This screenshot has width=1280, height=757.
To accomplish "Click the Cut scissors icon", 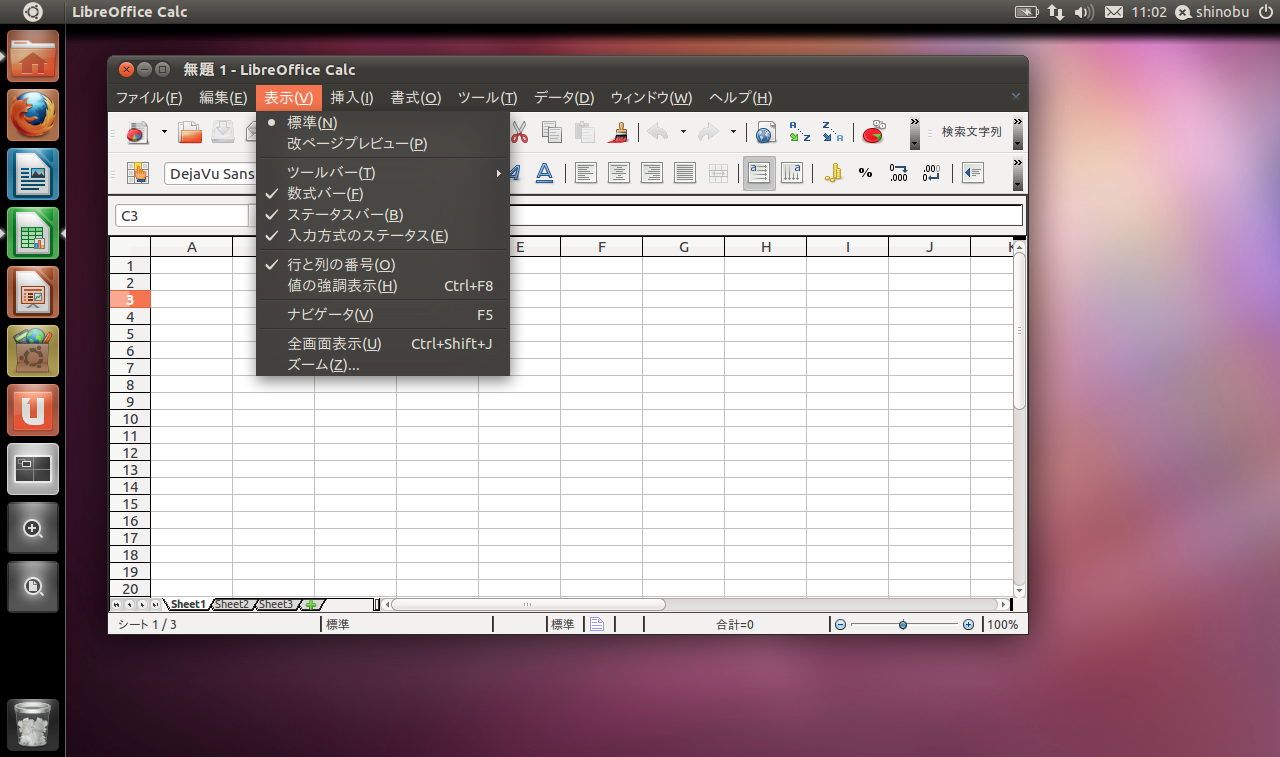I will [x=519, y=132].
